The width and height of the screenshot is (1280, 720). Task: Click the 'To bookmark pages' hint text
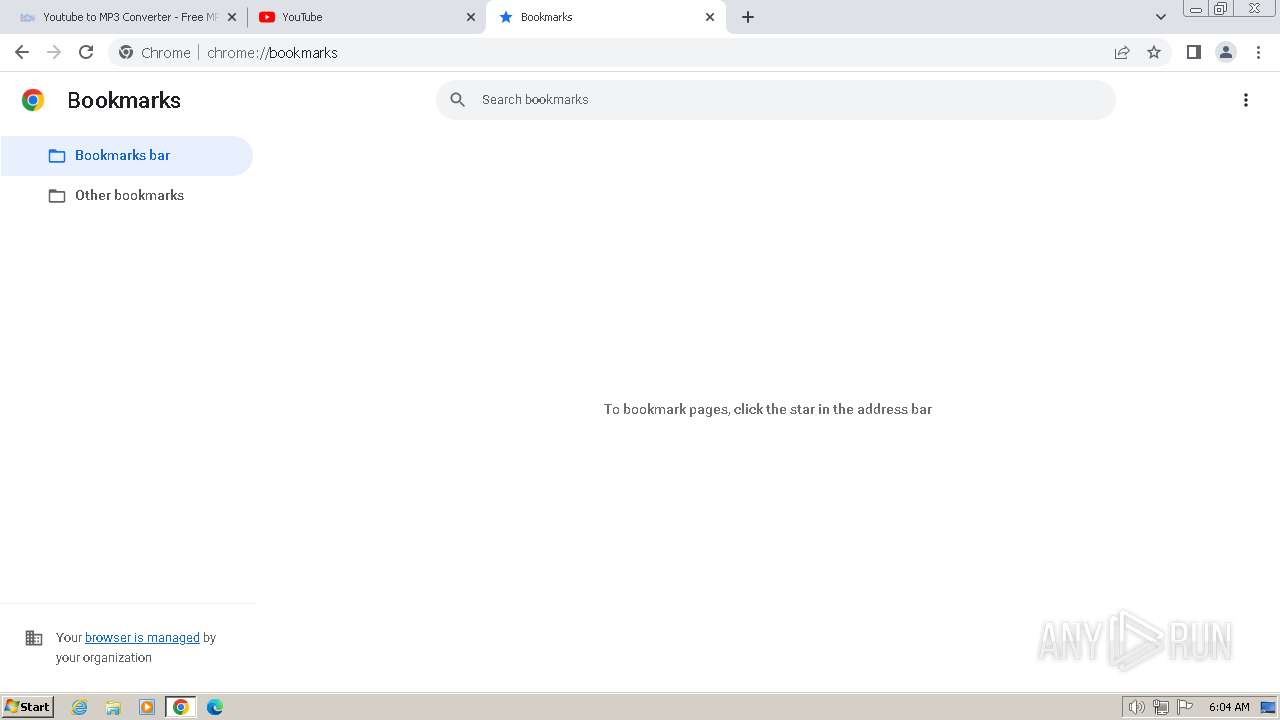(768, 409)
